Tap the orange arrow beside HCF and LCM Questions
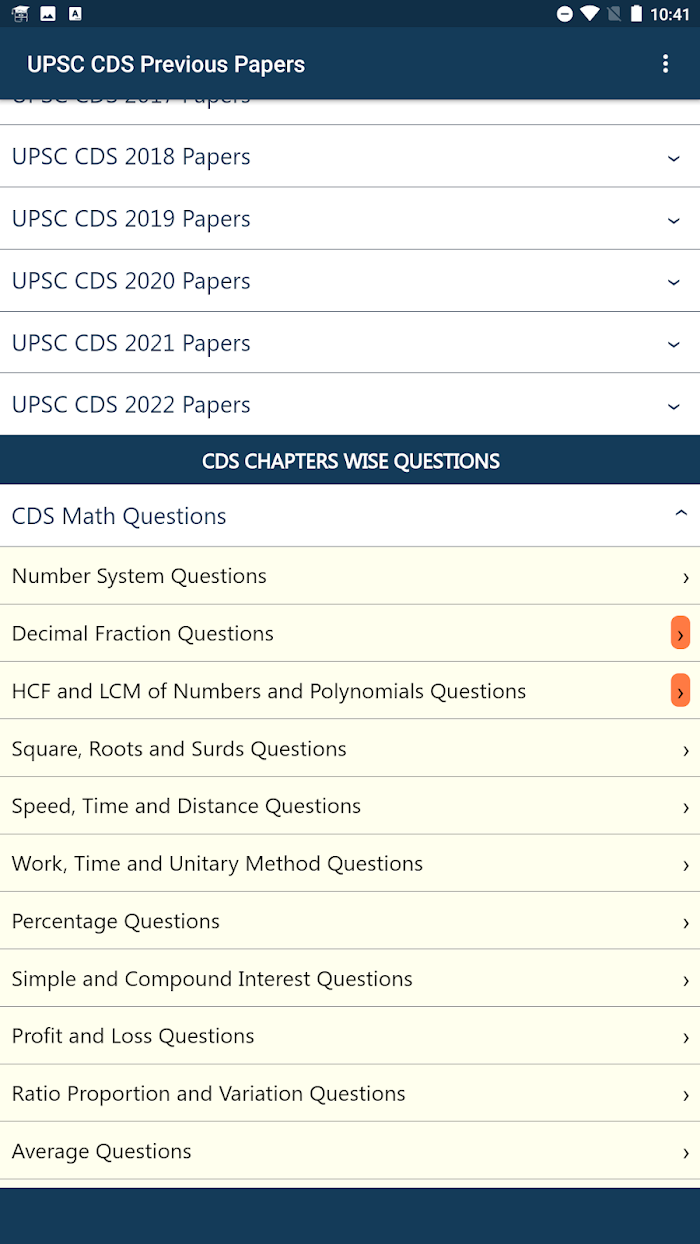This screenshot has width=700, height=1244. 680,691
